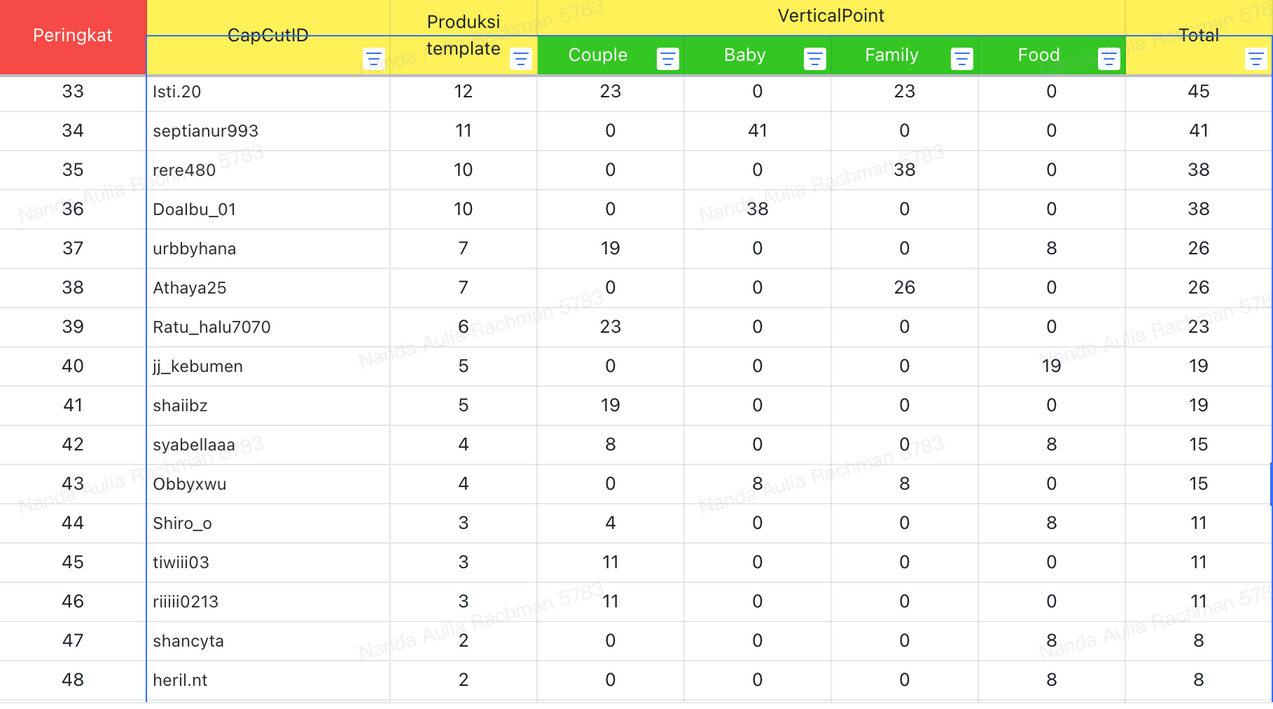Click the Obbyxwu cell
The width and height of the screenshot is (1273, 709).
(268, 484)
